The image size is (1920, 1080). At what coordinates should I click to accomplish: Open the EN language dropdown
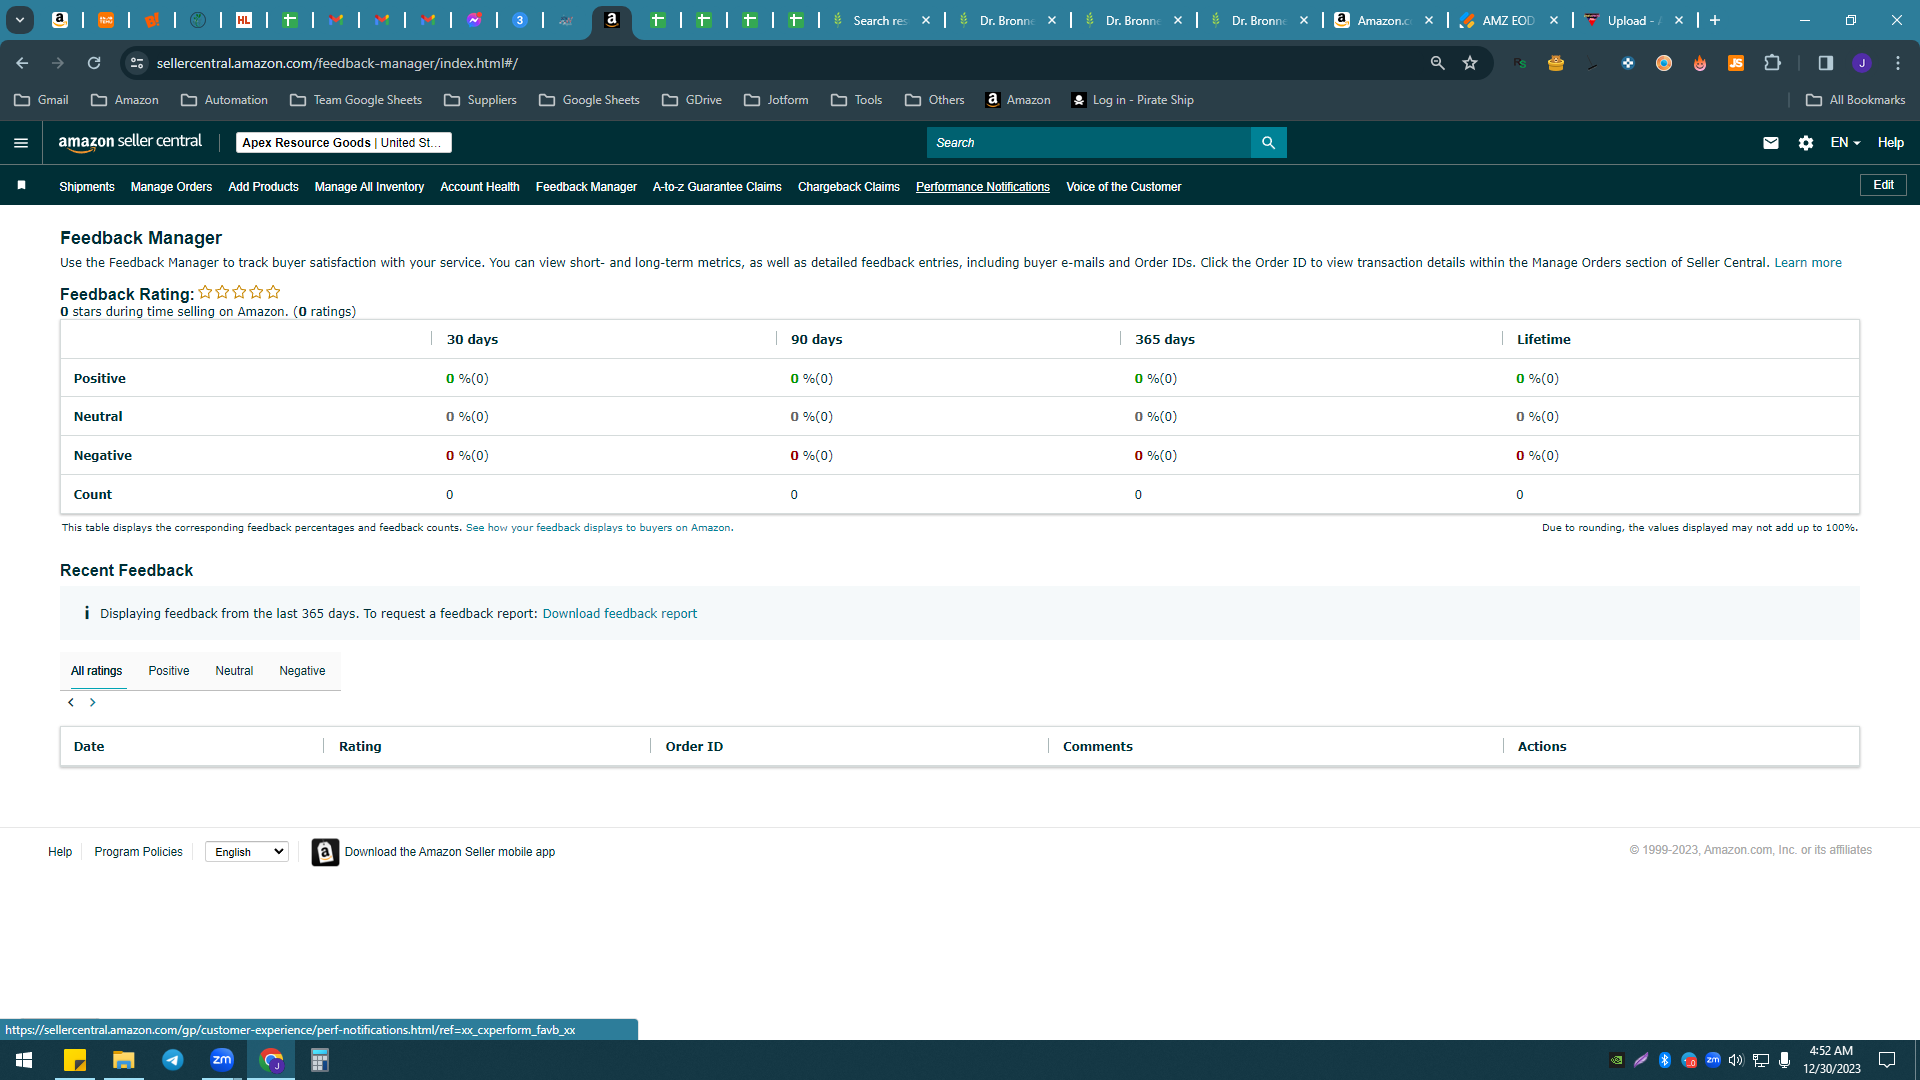click(1845, 143)
